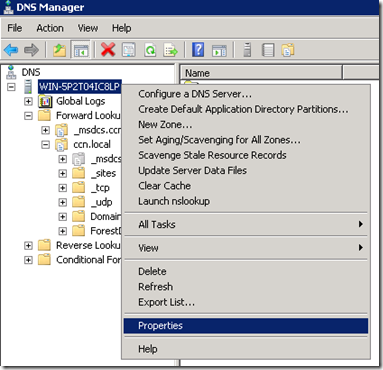Viewport: 383px width, 370px height.
Task: Choose Update Server Data Files
Action: (246, 170)
